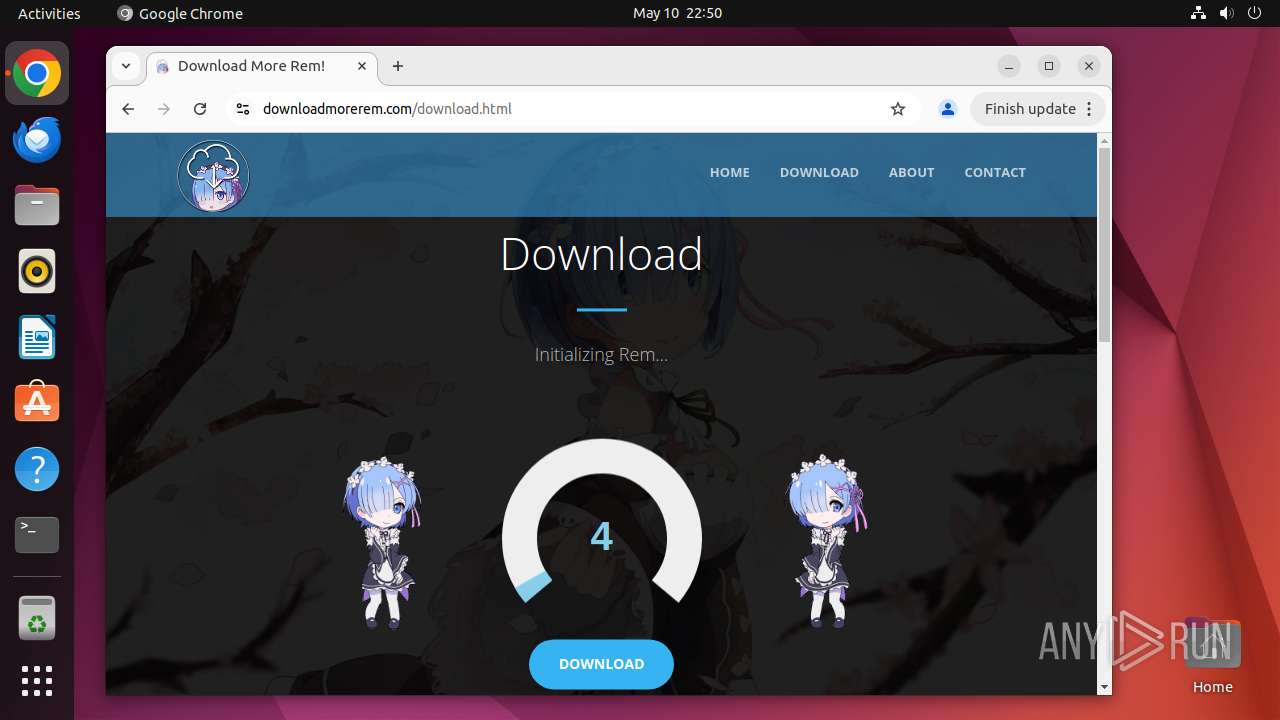Launch Thunderbird mail from the dock
The width and height of the screenshot is (1280, 720).
[37, 140]
